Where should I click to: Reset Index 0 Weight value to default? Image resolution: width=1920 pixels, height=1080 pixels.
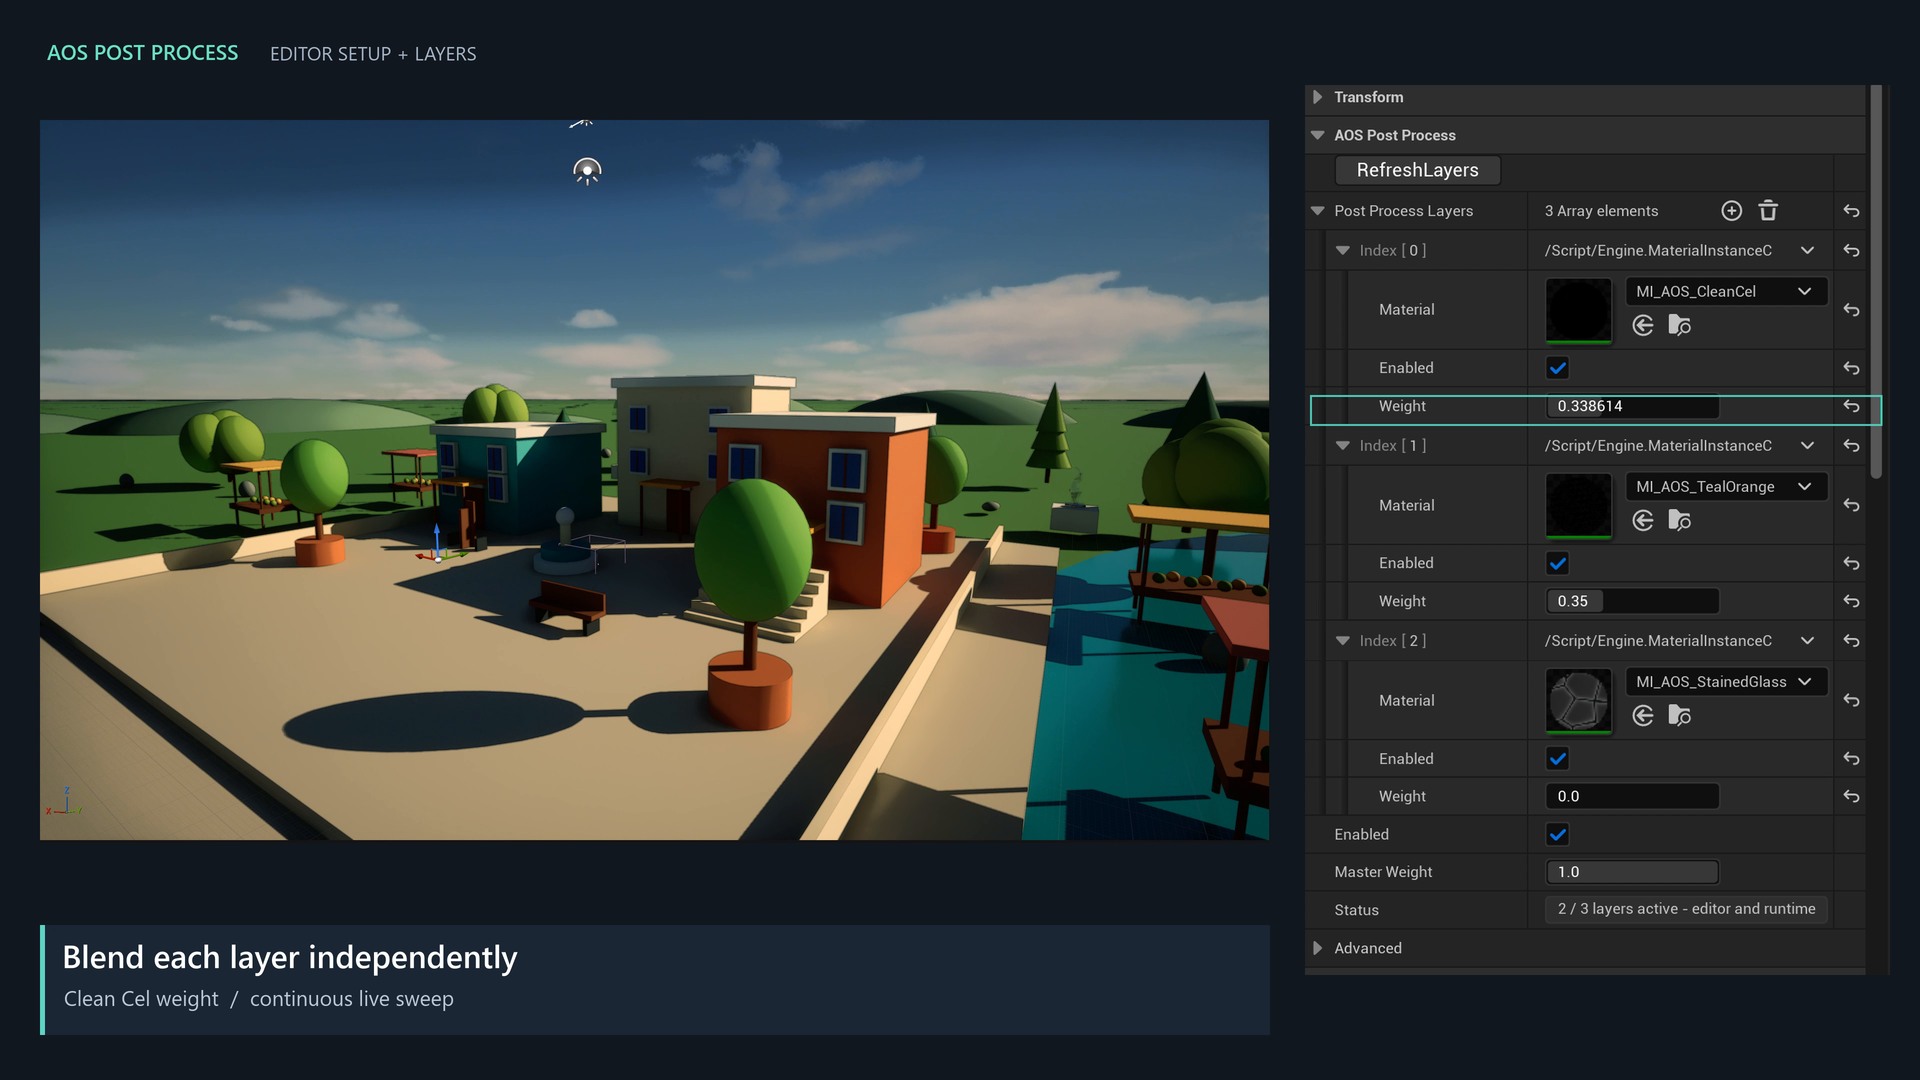pyautogui.click(x=1851, y=406)
